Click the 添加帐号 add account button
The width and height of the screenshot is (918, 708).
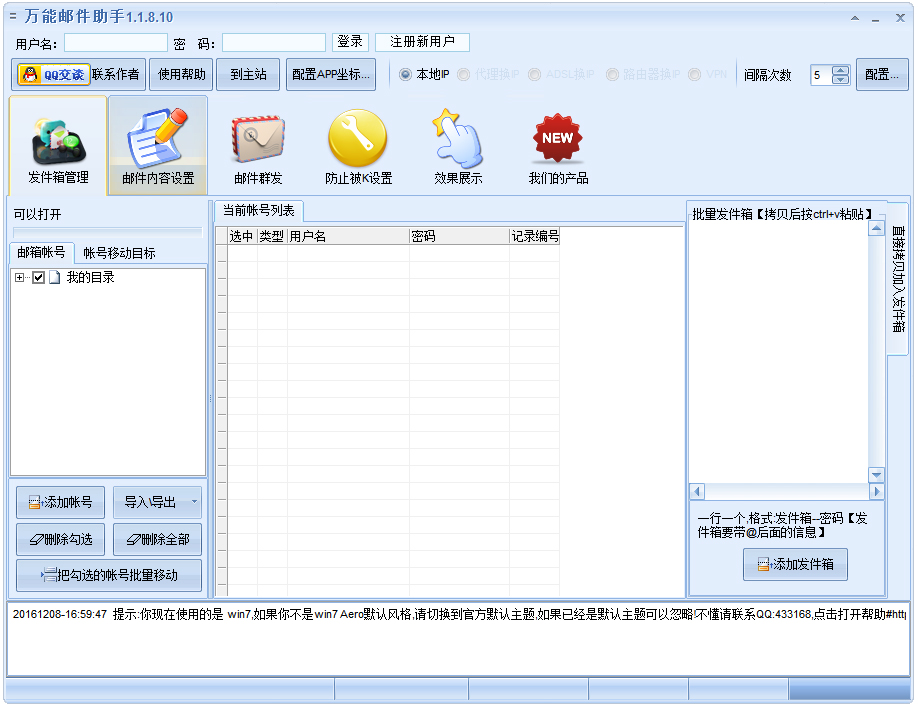point(59,502)
